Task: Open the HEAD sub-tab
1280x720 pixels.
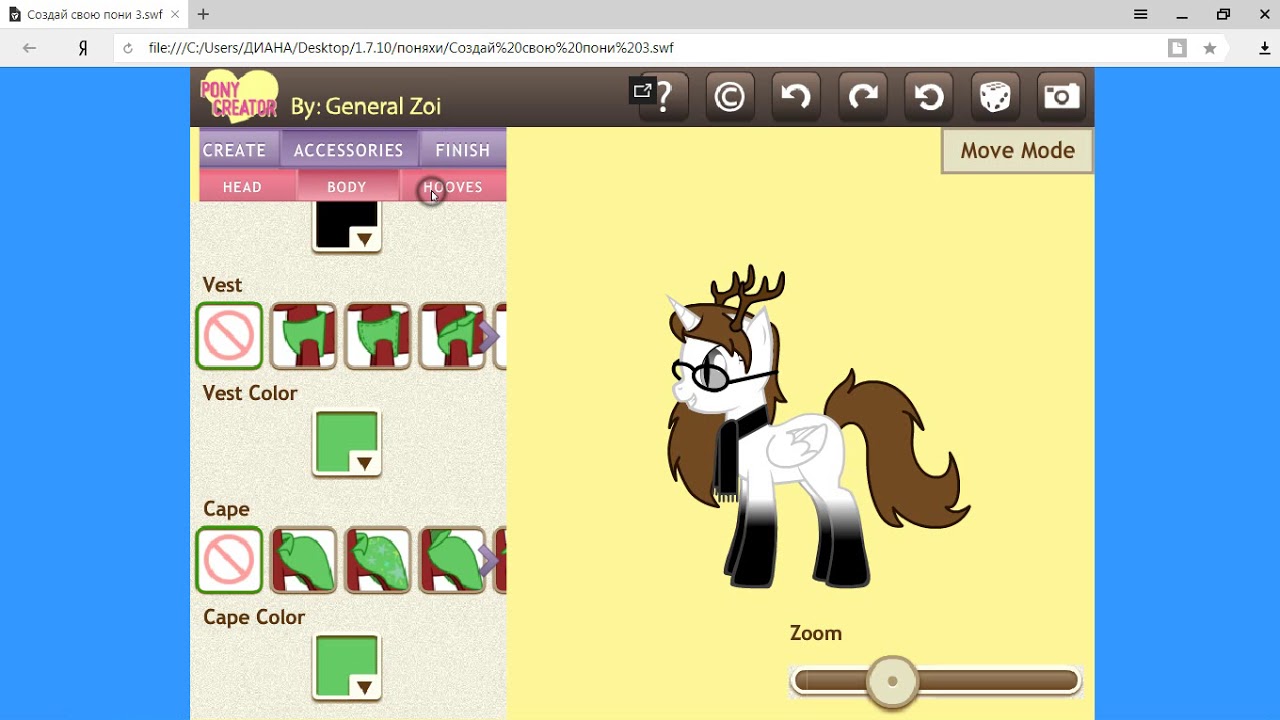Action: pos(243,187)
